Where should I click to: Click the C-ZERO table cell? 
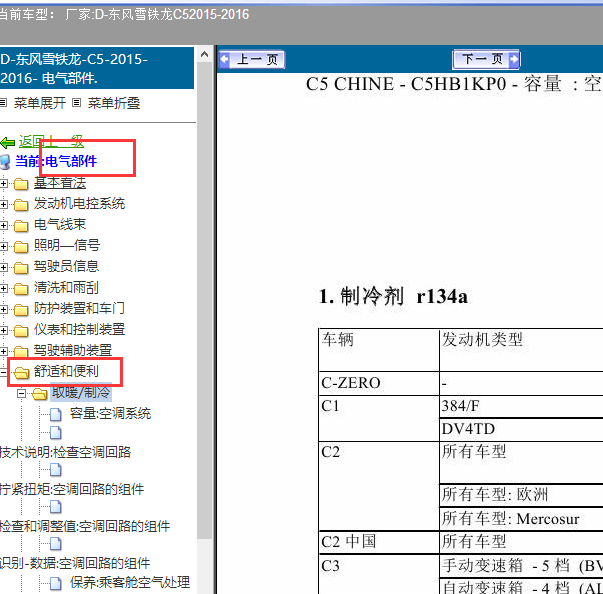pyautogui.click(x=379, y=383)
